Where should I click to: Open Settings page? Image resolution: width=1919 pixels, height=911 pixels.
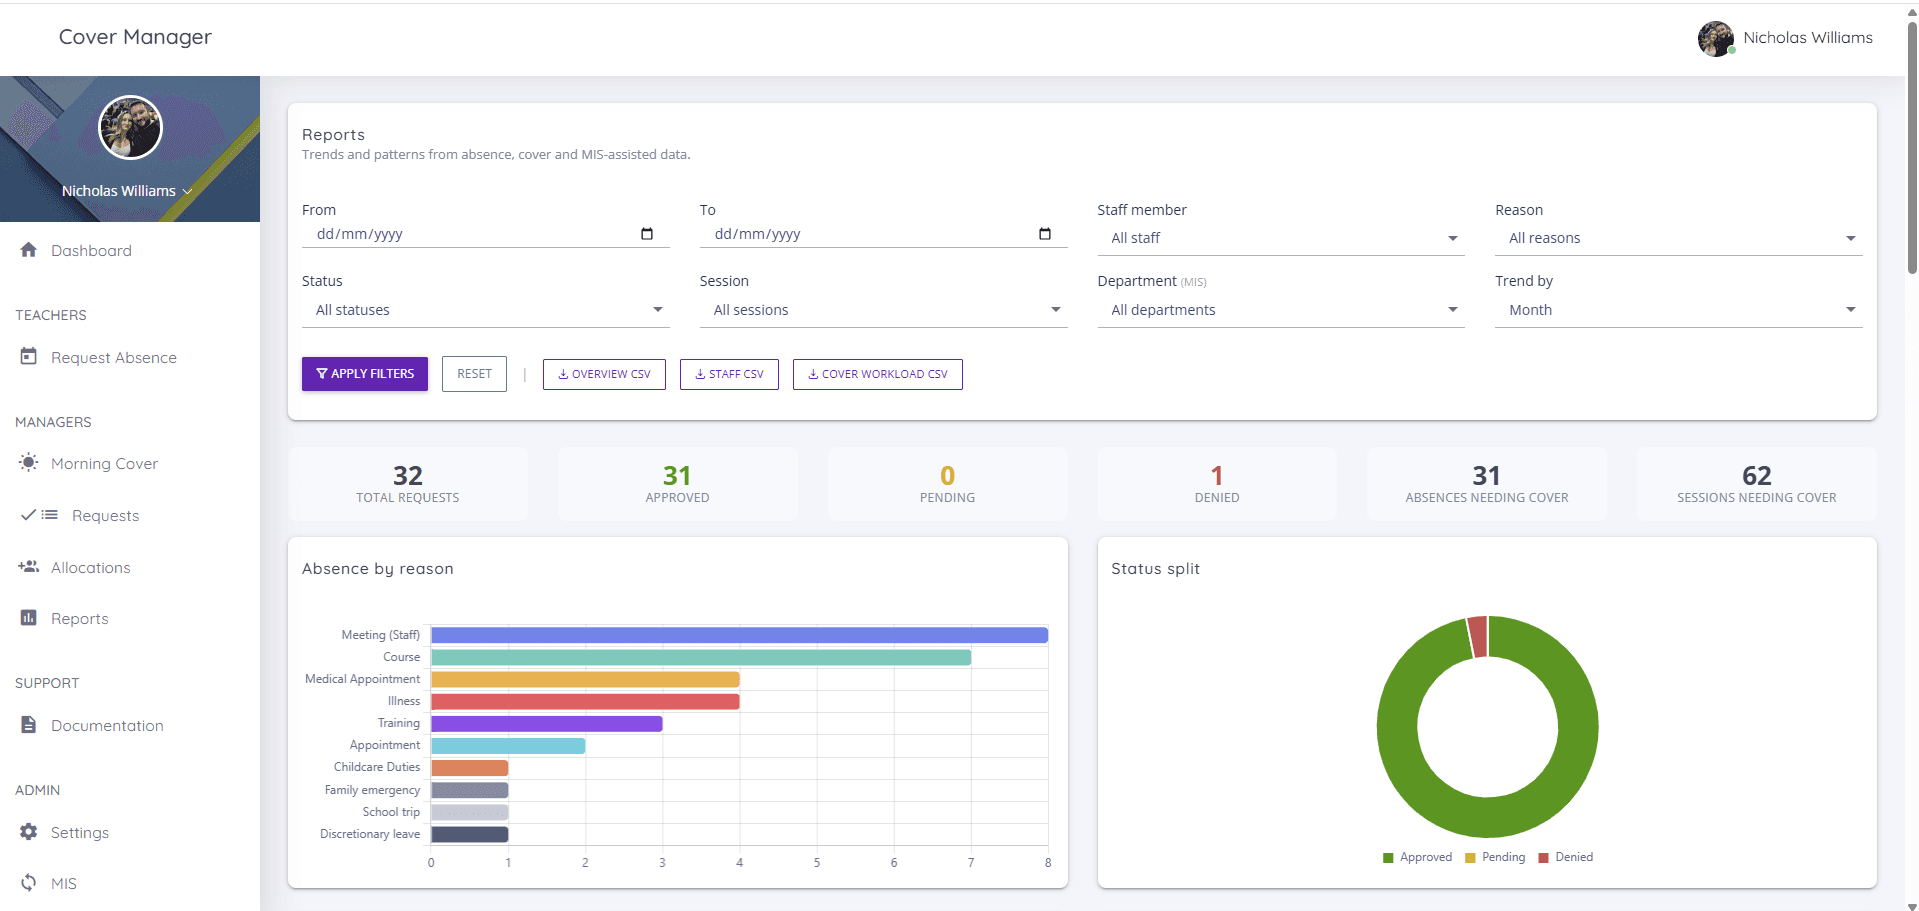tap(80, 833)
